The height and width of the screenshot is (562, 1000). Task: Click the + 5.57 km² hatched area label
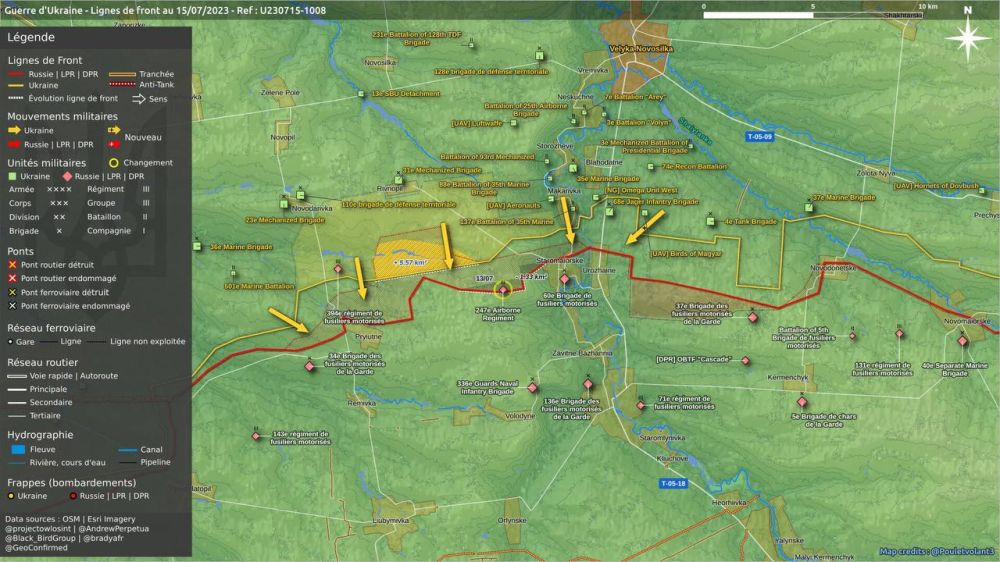(410, 262)
